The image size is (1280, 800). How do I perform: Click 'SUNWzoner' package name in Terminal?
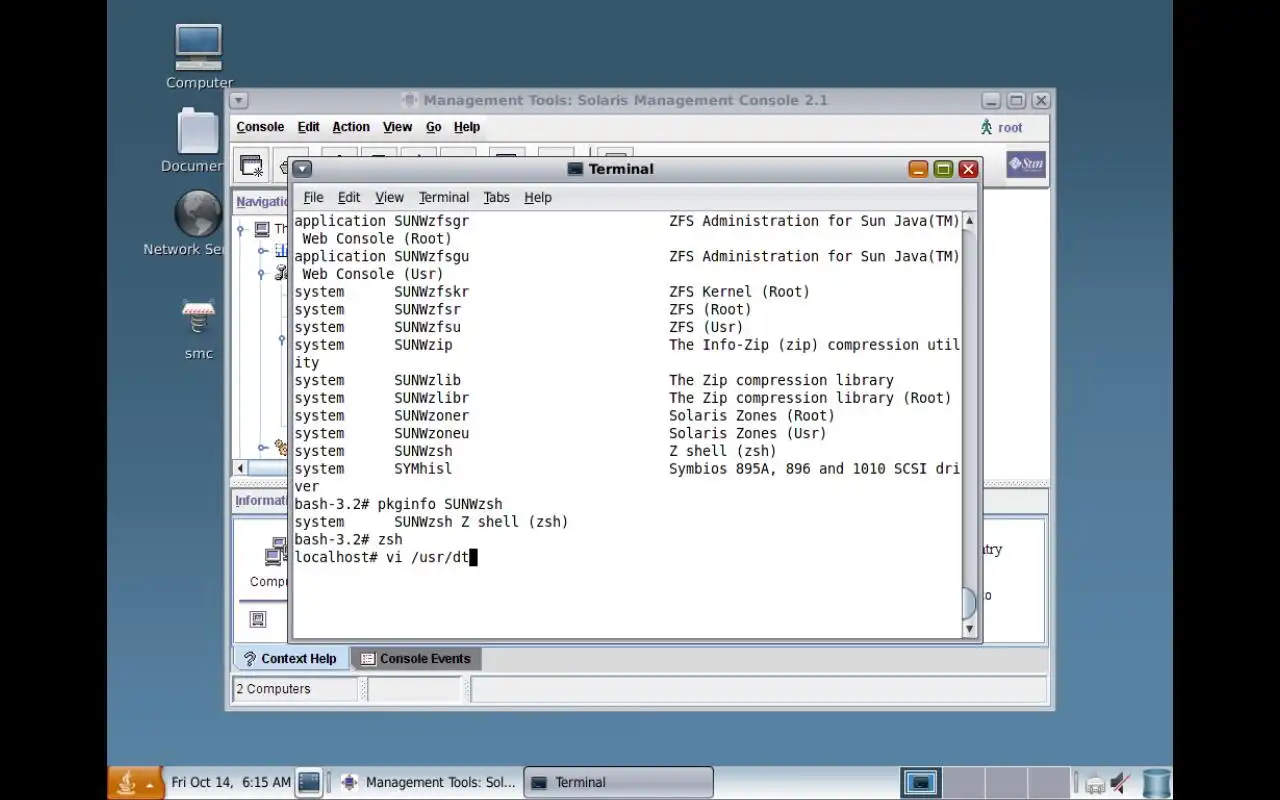point(431,416)
